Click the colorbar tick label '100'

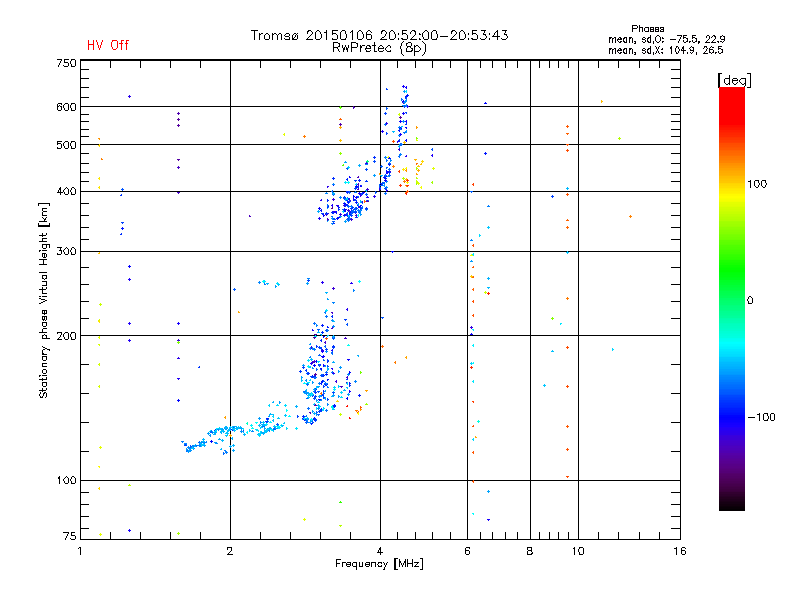pos(757,184)
